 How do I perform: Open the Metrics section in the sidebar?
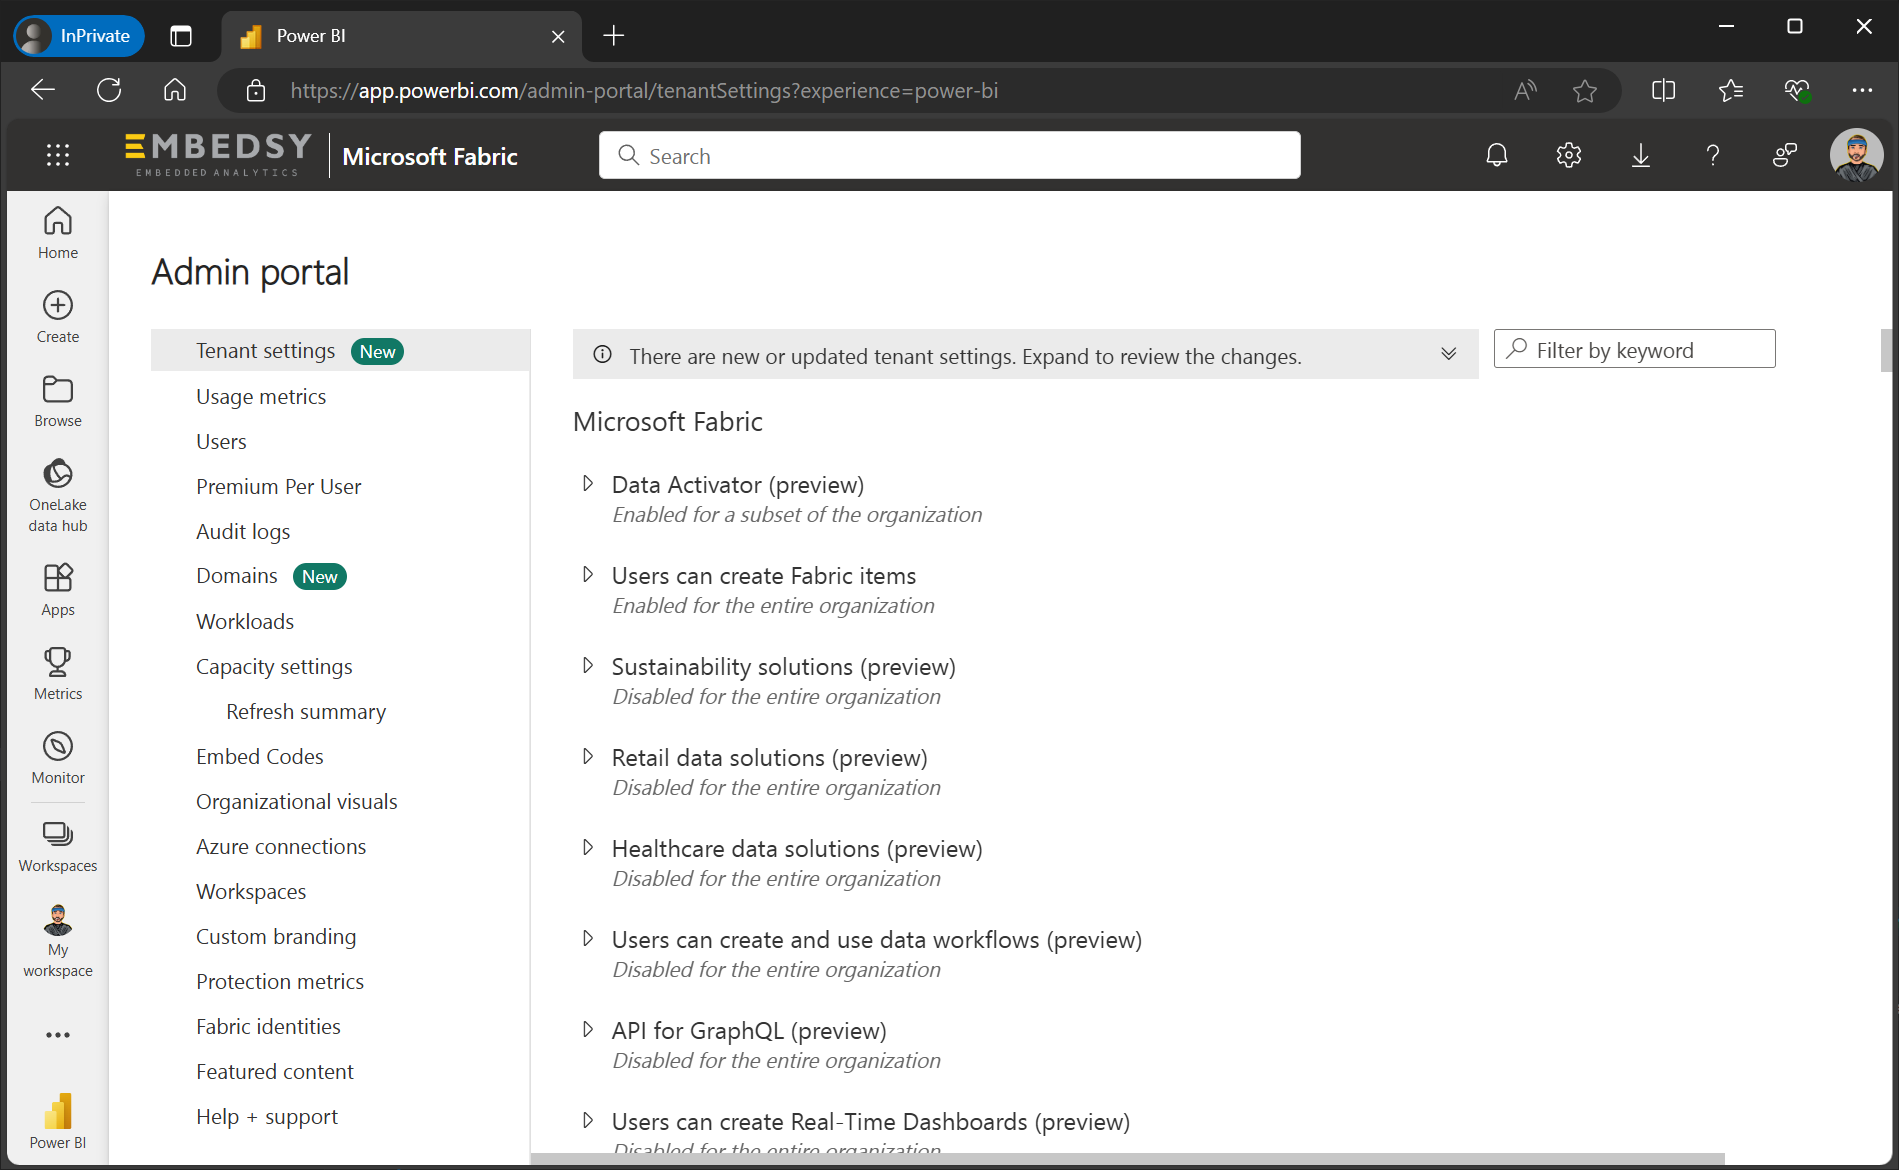tap(57, 672)
